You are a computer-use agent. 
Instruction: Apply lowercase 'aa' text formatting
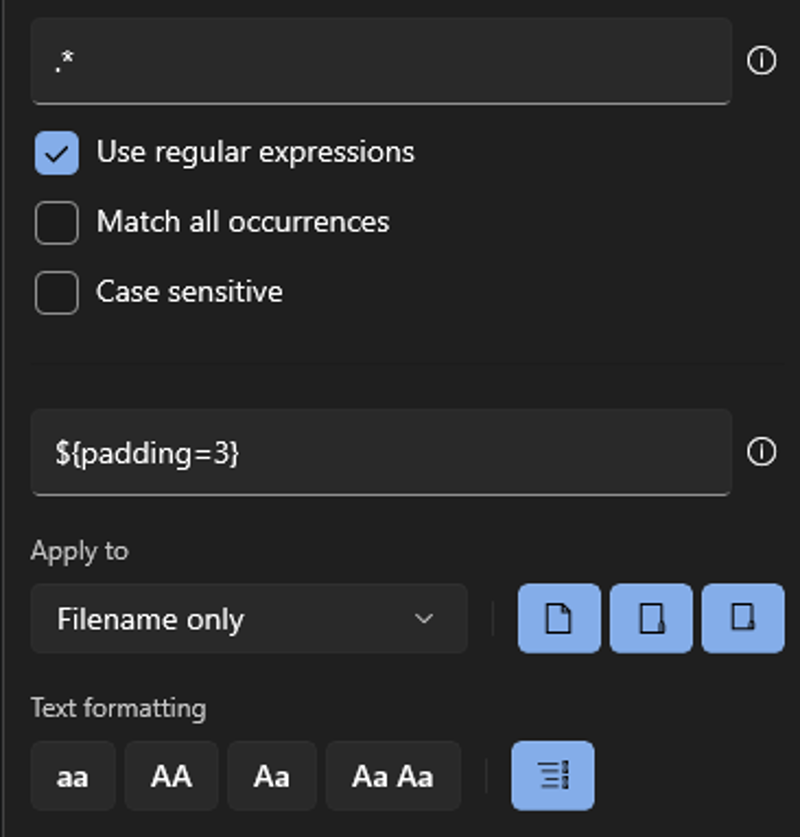click(x=73, y=776)
